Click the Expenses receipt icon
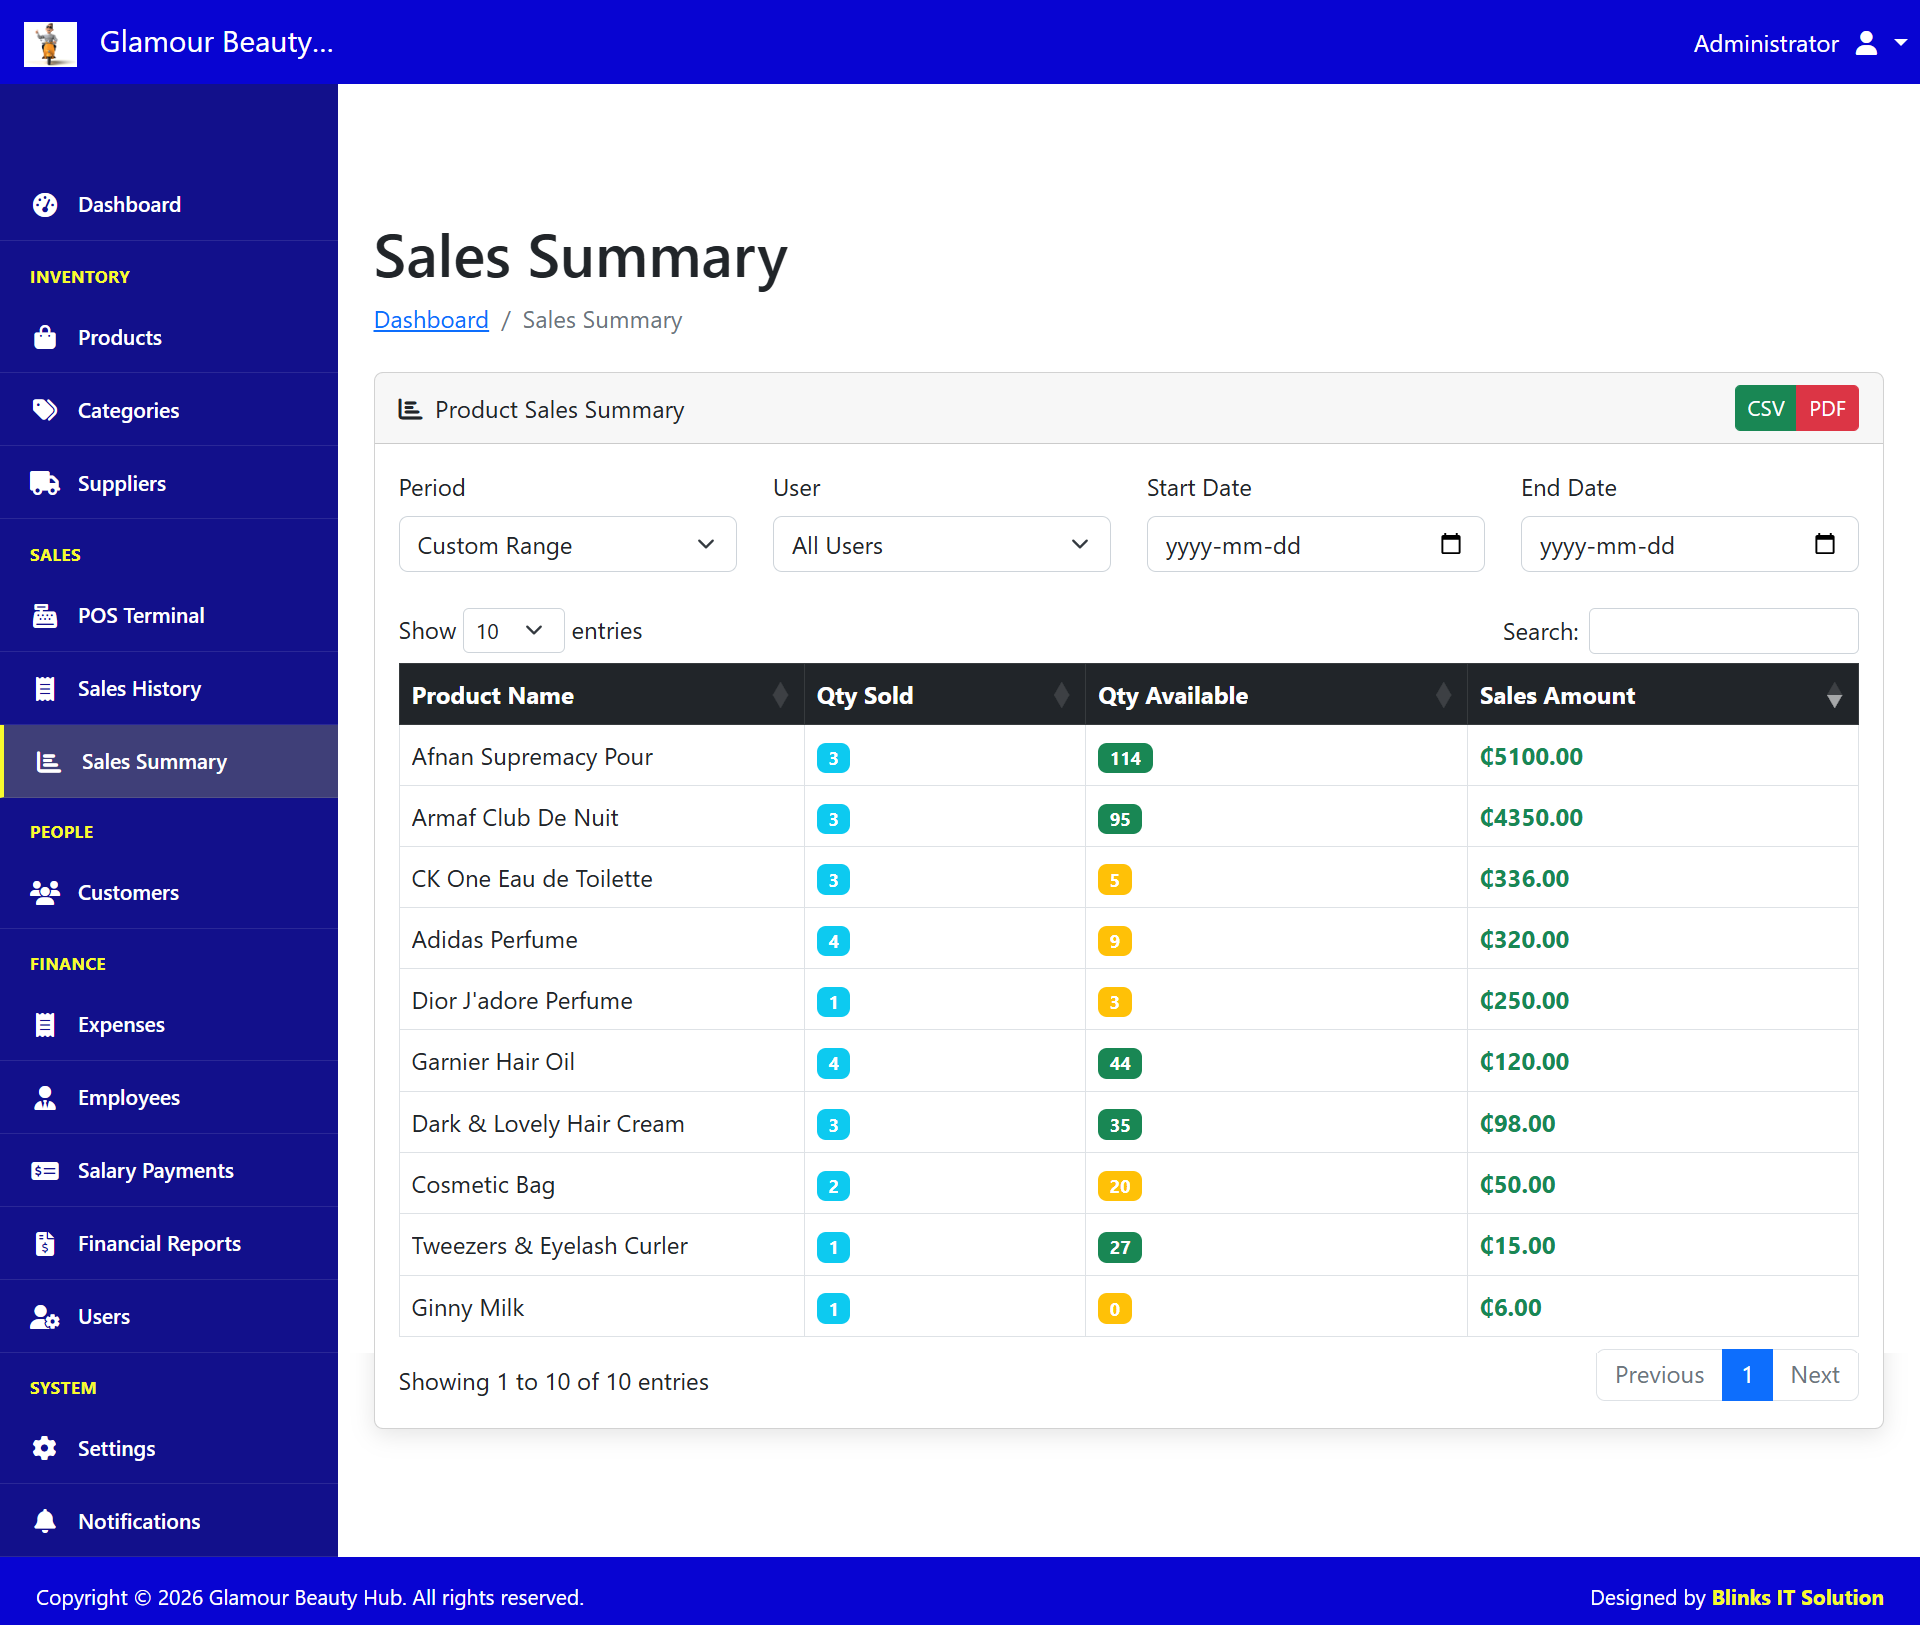This screenshot has width=1920, height=1641. click(x=45, y=1025)
